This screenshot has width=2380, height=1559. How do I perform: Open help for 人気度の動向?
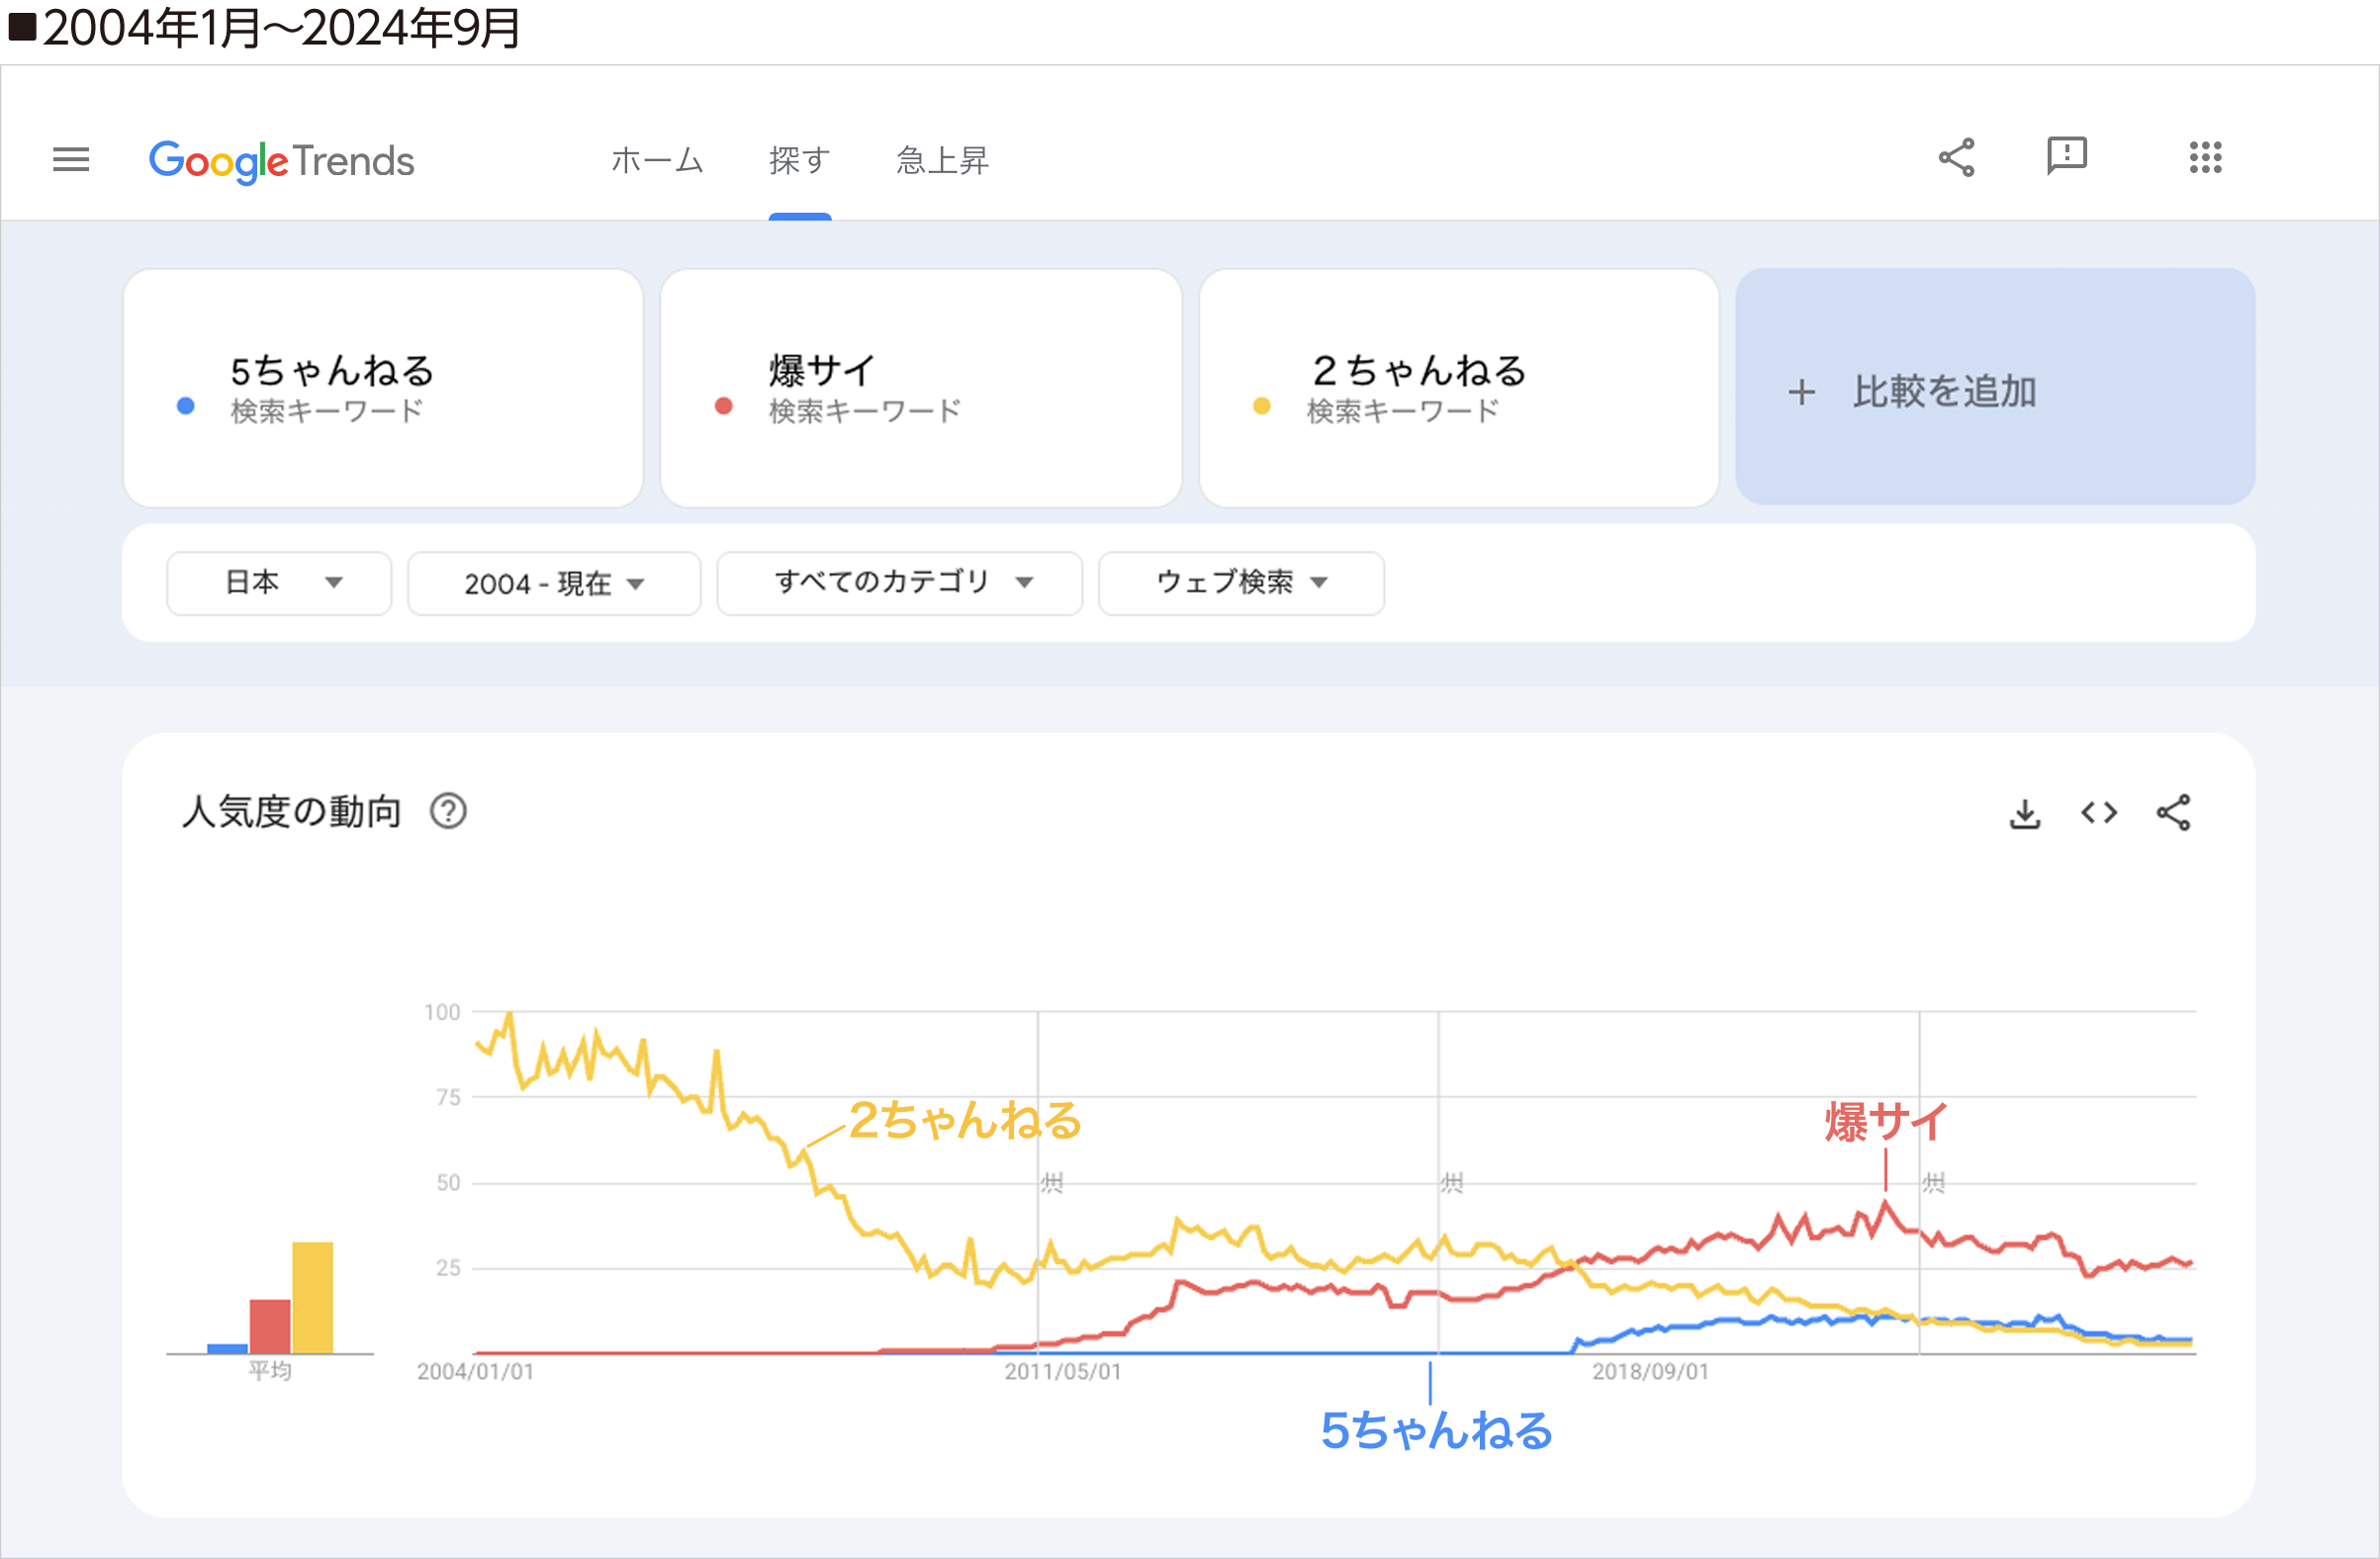448,811
